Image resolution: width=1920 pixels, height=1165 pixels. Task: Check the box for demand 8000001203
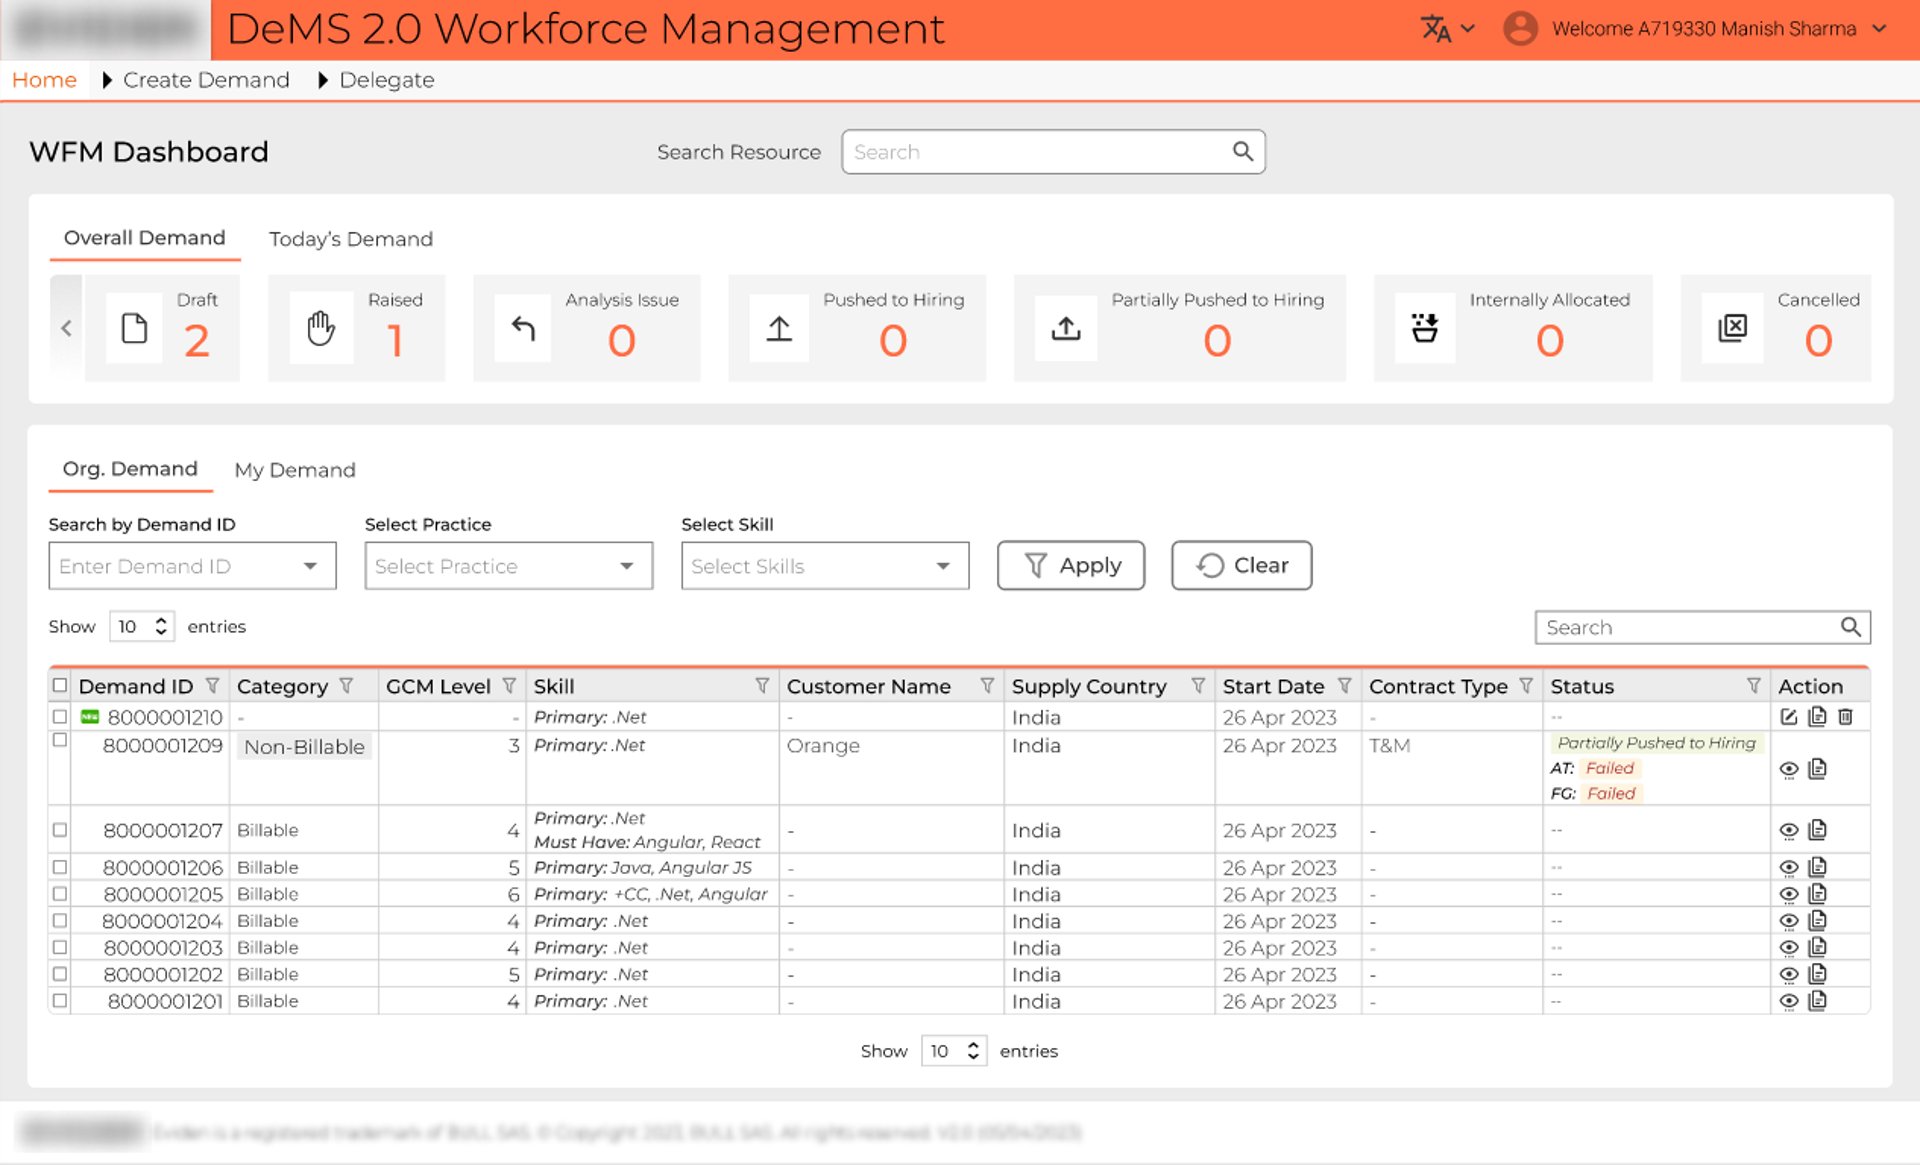click(60, 947)
